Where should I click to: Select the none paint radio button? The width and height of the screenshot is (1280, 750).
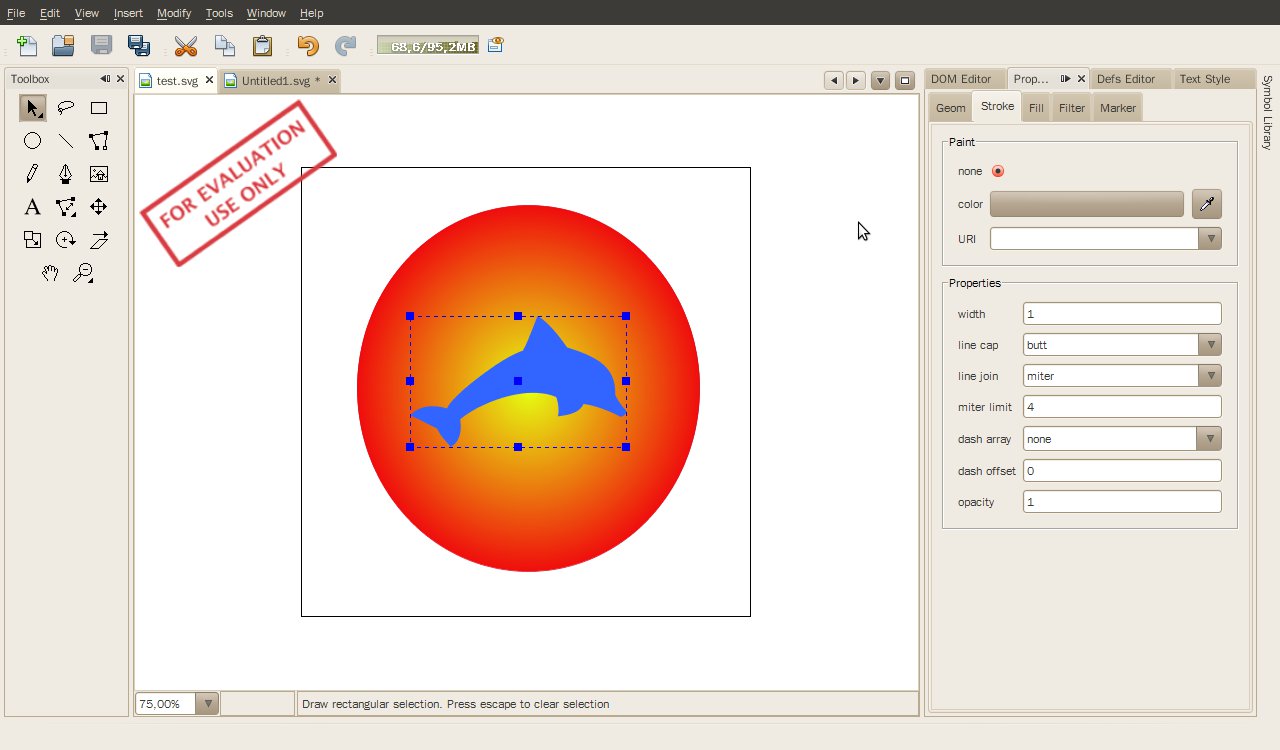click(x=998, y=171)
